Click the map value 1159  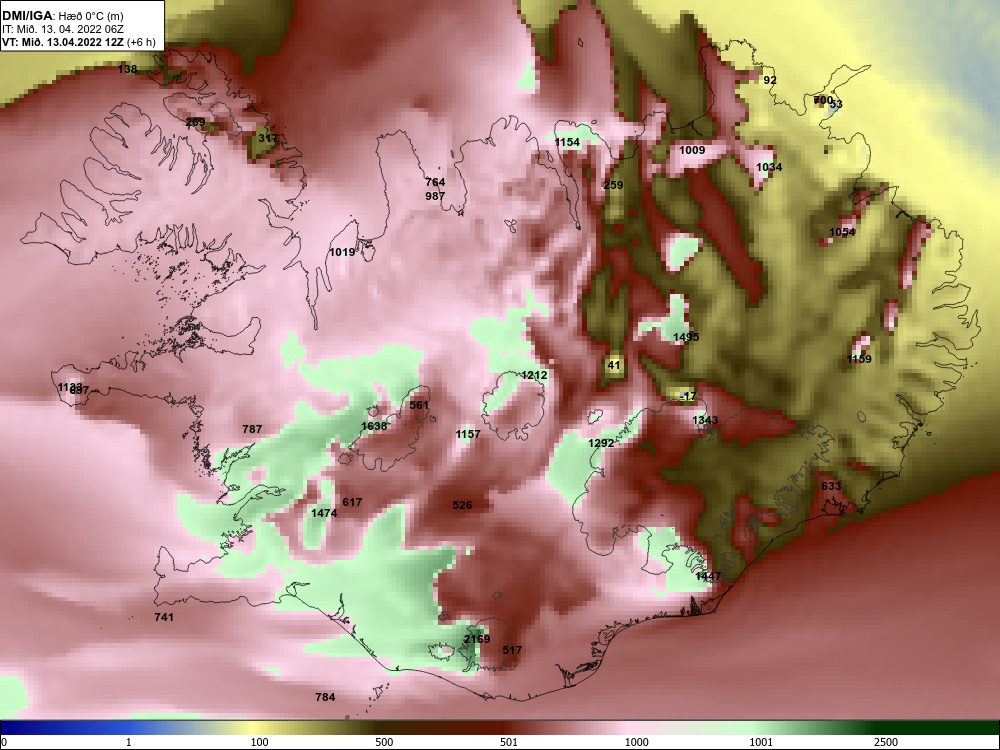(859, 359)
